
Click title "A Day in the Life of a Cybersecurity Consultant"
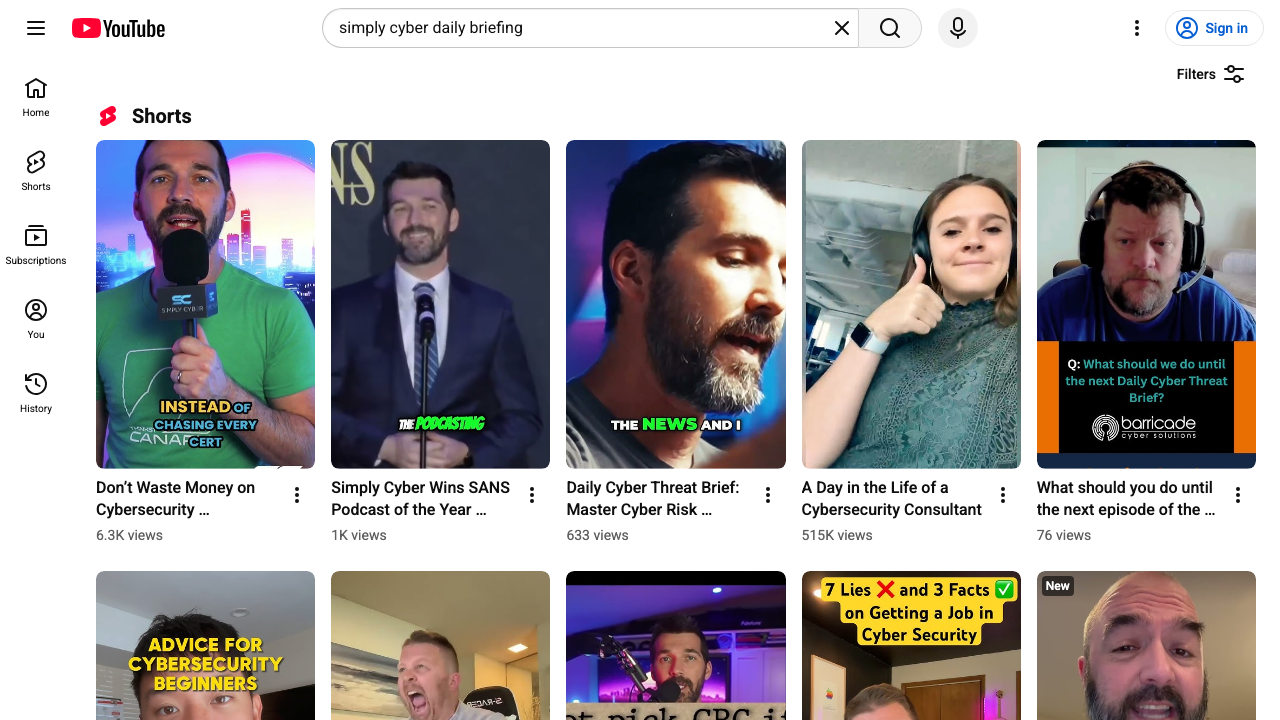(892, 498)
